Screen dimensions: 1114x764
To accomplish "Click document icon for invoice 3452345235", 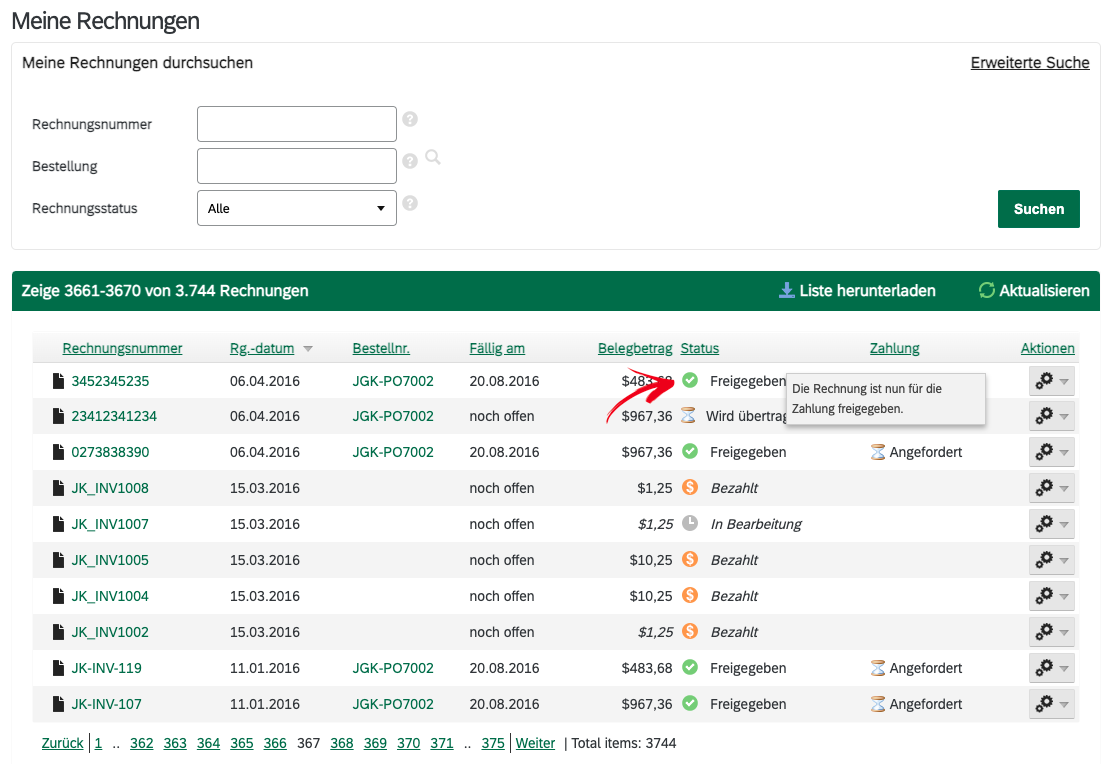I will (x=58, y=381).
